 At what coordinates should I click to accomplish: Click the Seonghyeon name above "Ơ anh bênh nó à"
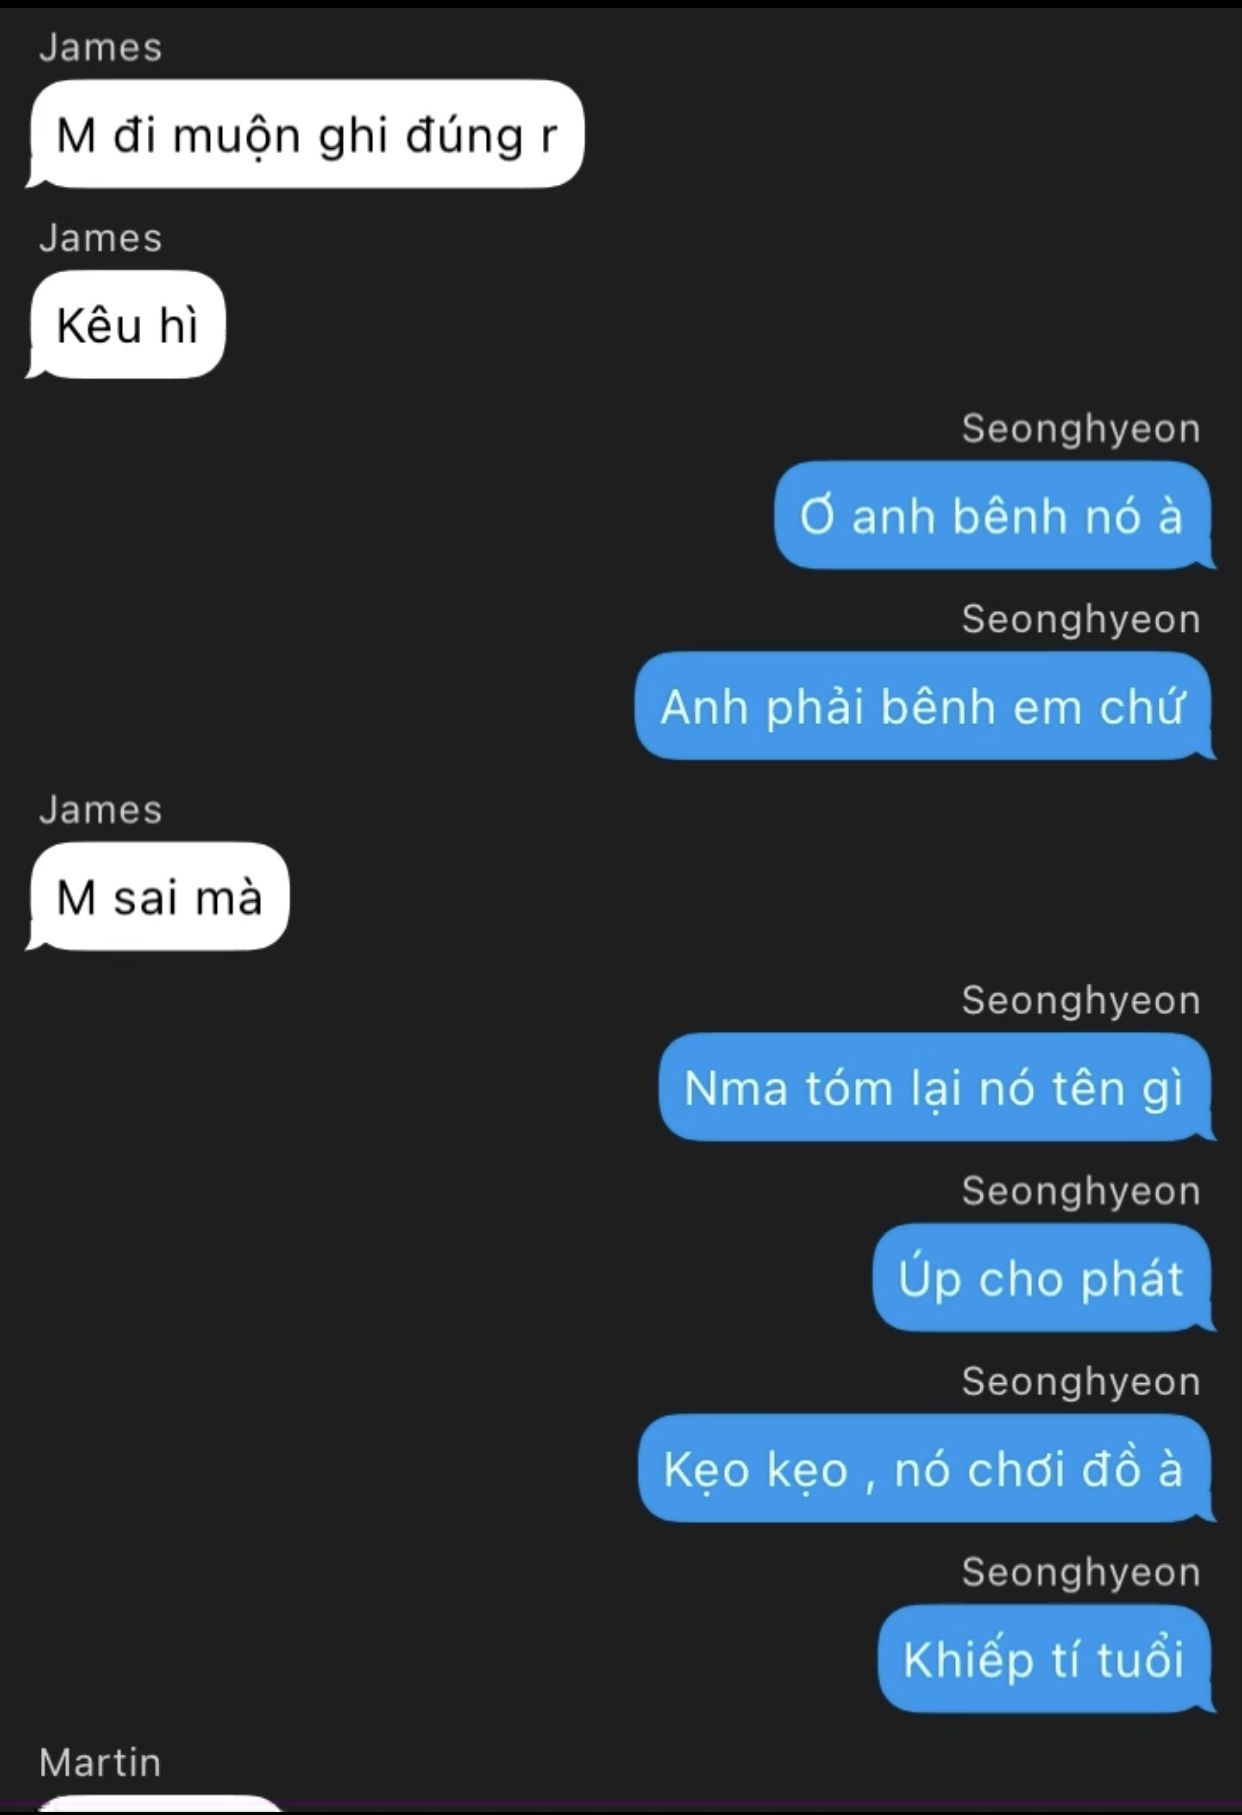(x=1081, y=429)
